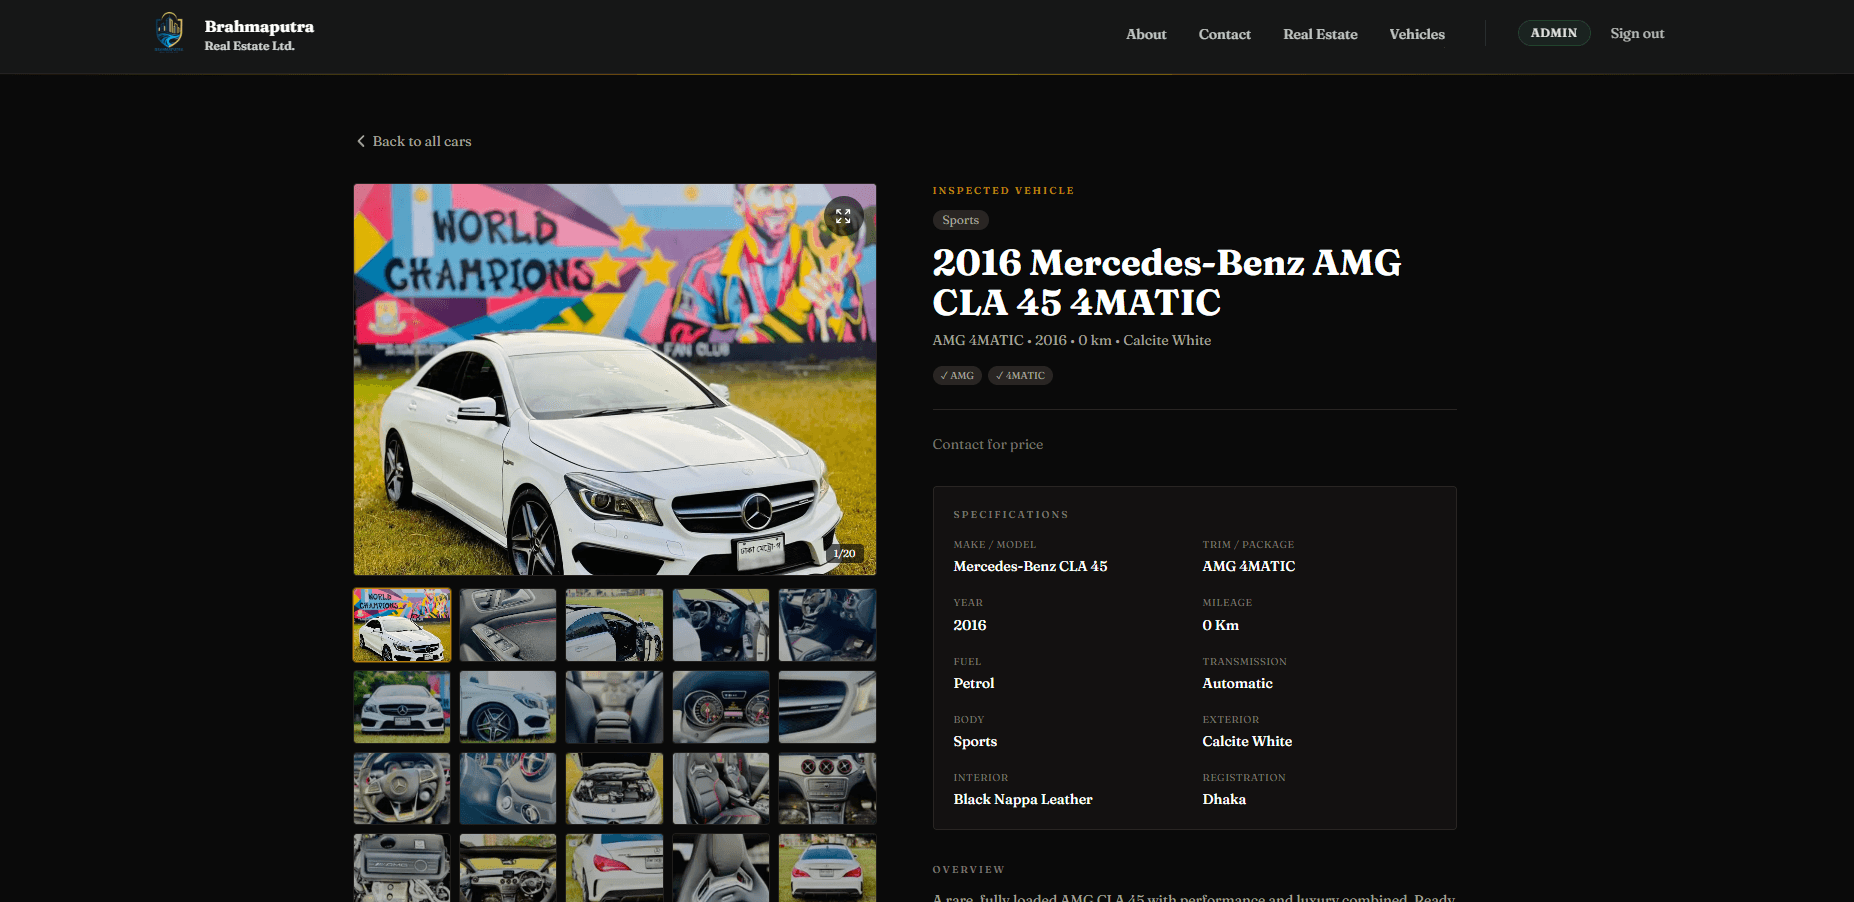This screenshot has width=1854, height=902.
Task: Click the back chevron next to 'Back to all cars'
Action: click(361, 141)
